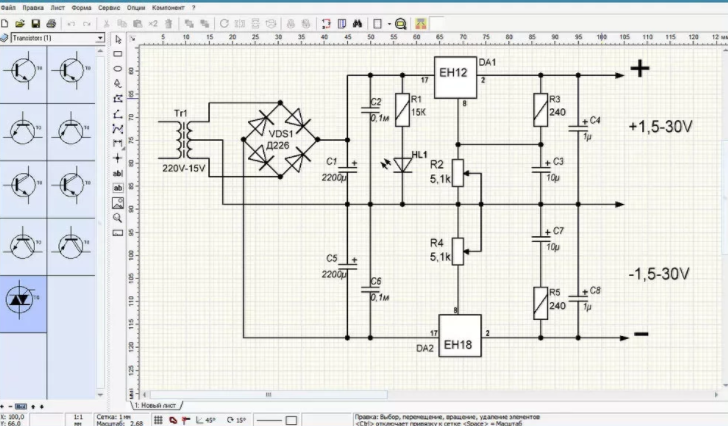Open the Форма menu
The height and width of the screenshot is (426, 728).
[x=81, y=7]
